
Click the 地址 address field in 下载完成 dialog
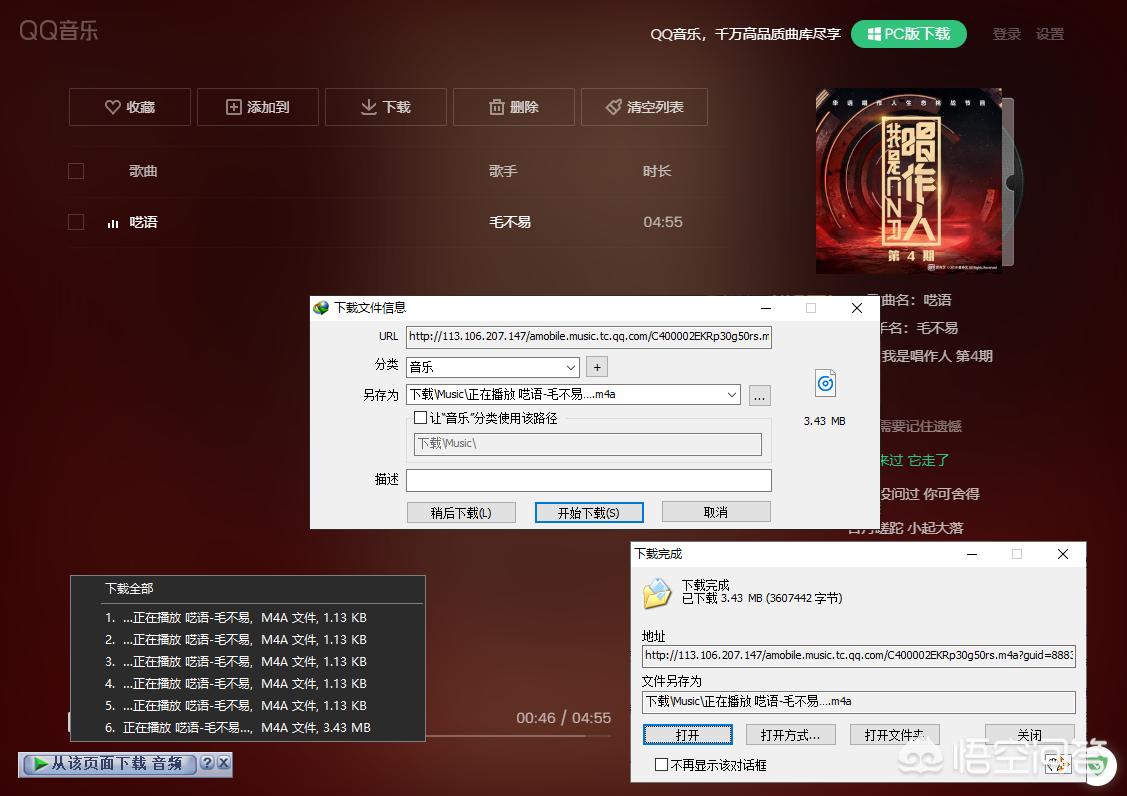pyautogui.click(x=858, y=656)
